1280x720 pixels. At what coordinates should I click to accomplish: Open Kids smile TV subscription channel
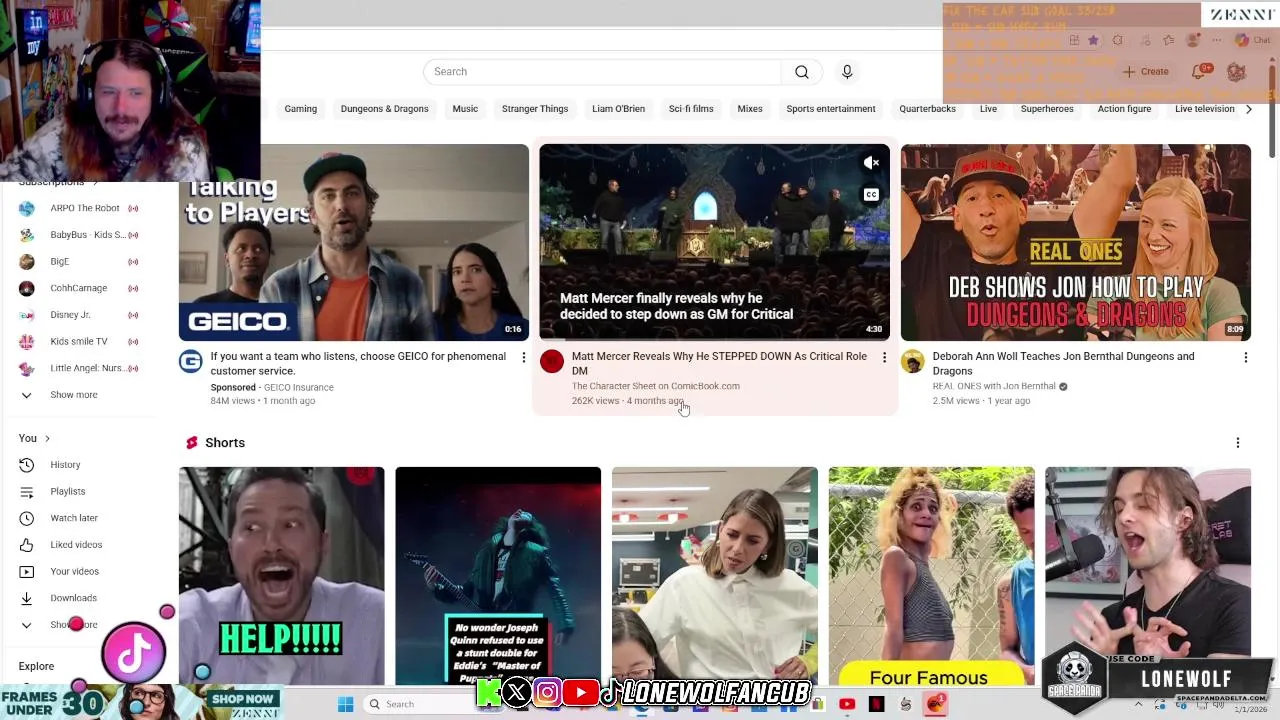pyautogui.click(x=80, y=342)
